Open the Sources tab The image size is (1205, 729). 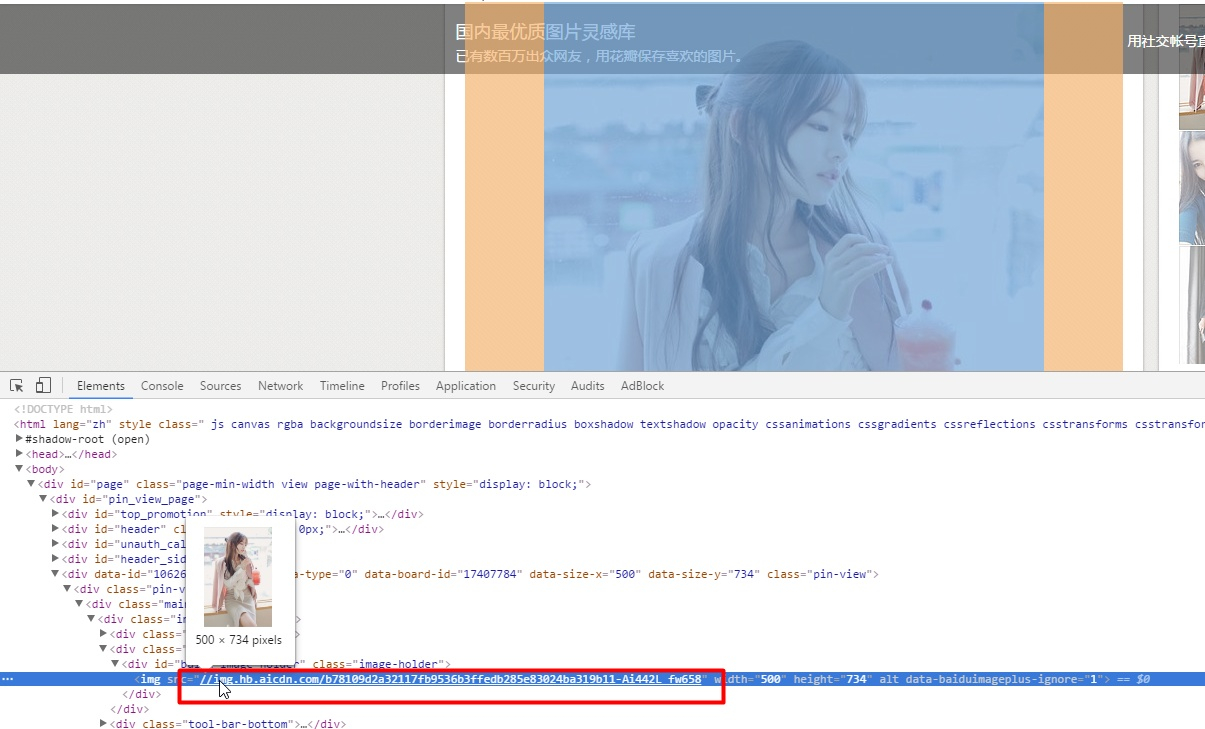(x=220, y=386)
